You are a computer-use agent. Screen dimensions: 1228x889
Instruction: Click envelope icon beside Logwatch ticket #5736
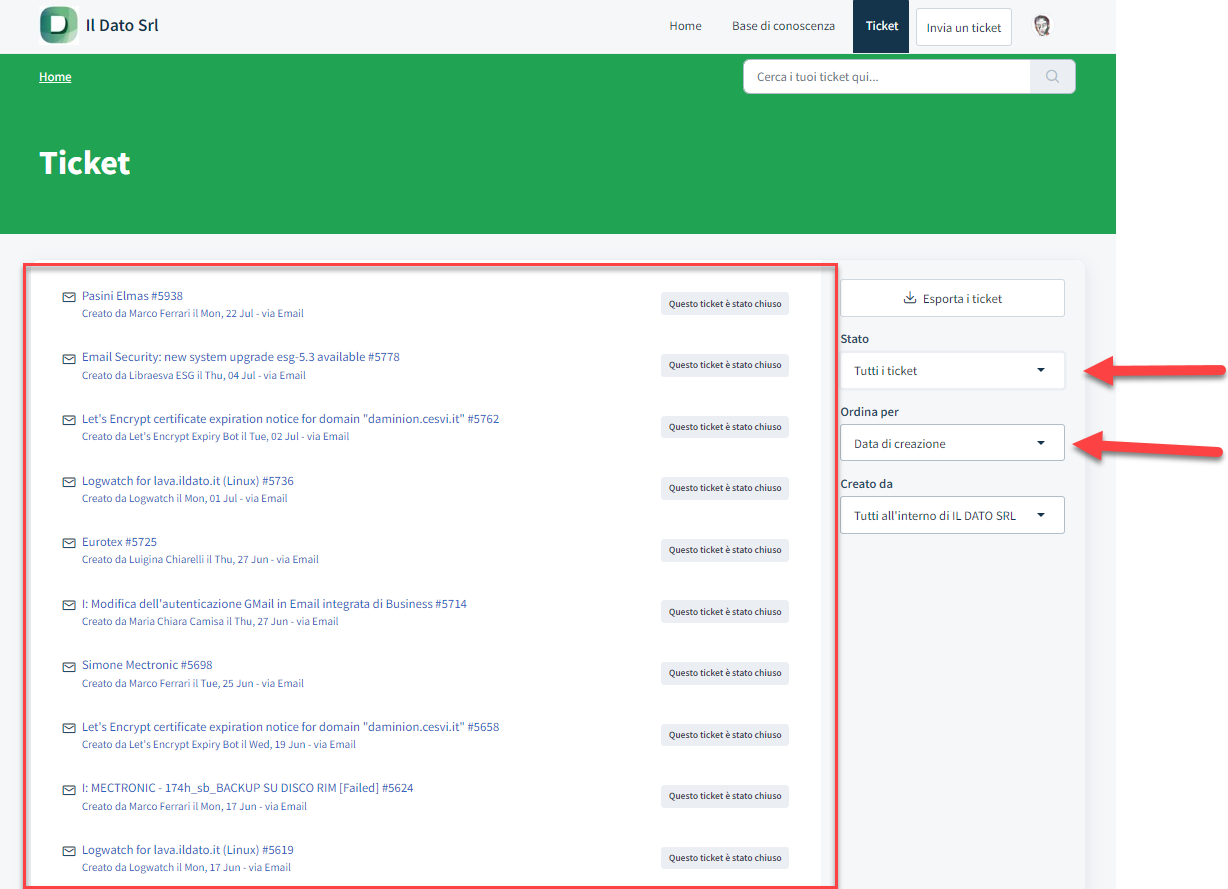[69, 482]
